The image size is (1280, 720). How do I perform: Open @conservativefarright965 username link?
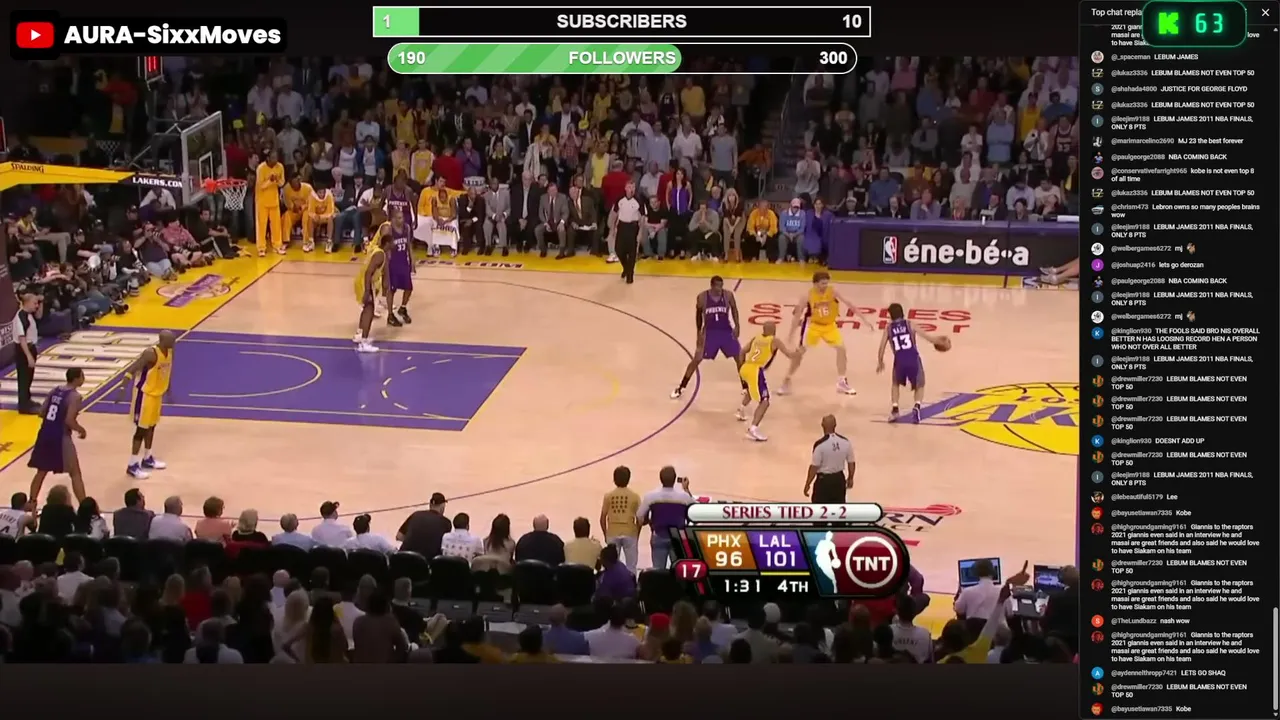(x=1149, y=171)
